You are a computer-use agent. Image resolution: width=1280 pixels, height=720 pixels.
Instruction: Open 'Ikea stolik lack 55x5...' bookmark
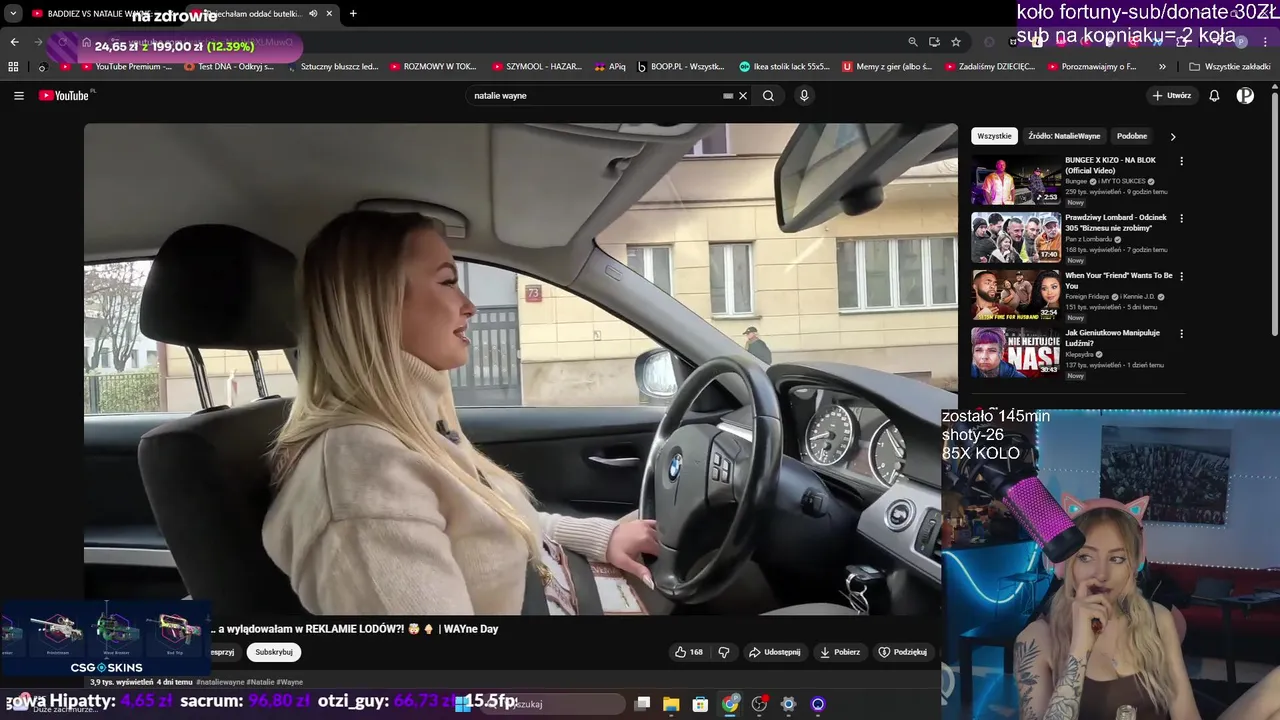[x=785, y=67]
